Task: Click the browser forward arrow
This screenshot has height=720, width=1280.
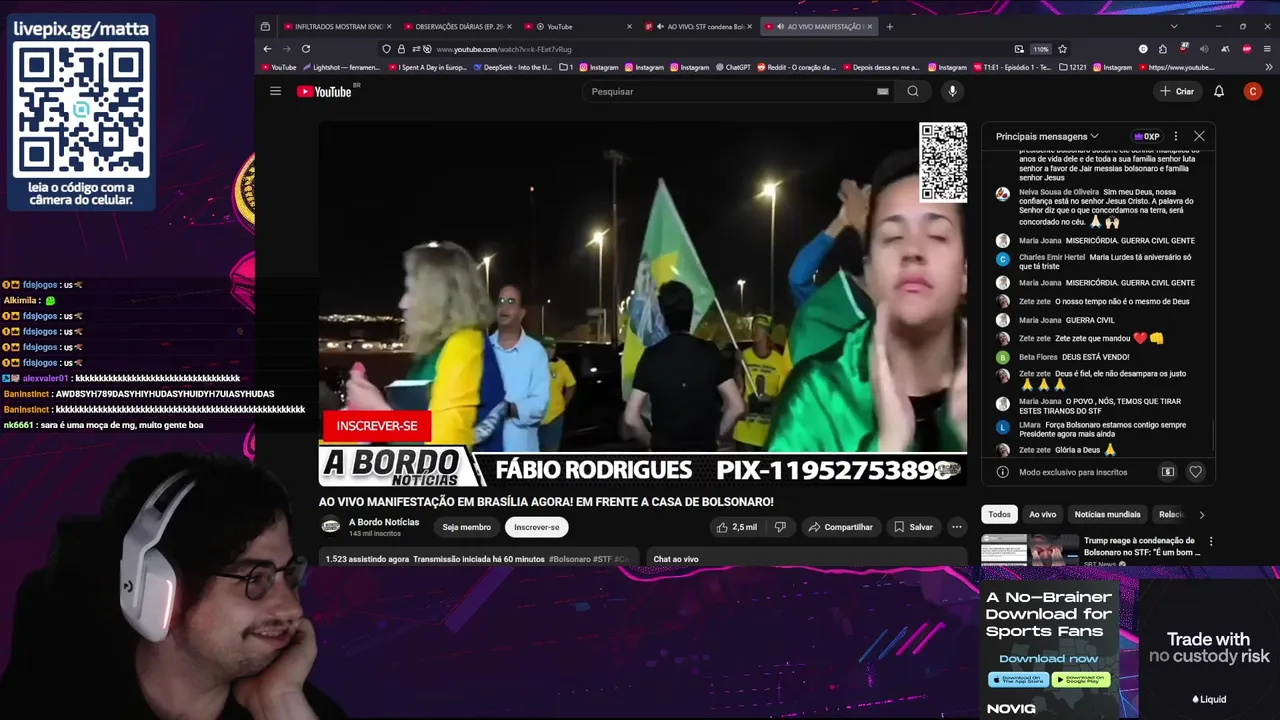Action: 286,49
